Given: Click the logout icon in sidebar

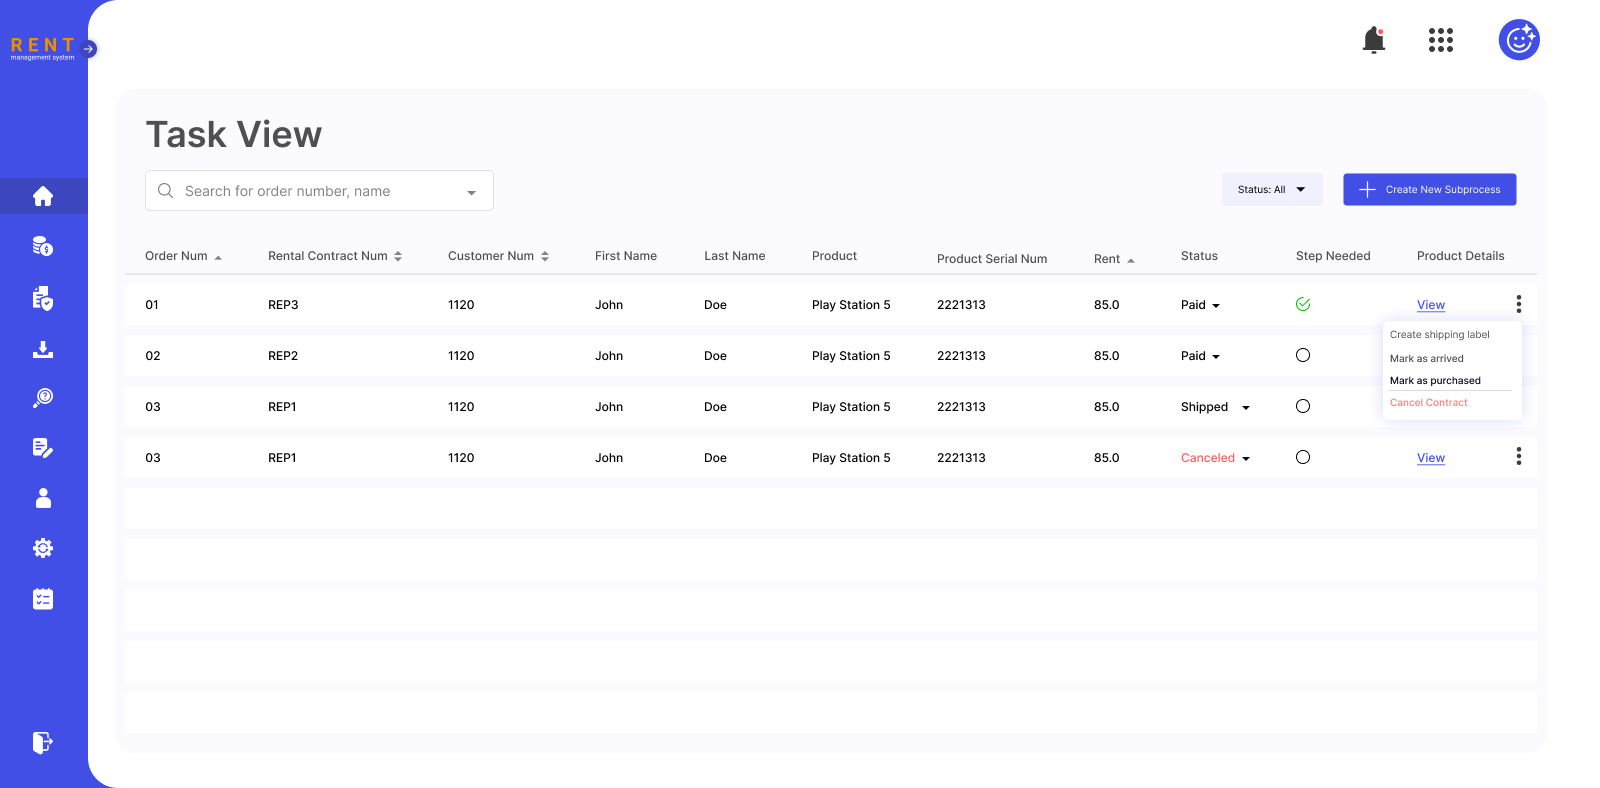Looking at the screenshot, I should [x=43, y=742].
